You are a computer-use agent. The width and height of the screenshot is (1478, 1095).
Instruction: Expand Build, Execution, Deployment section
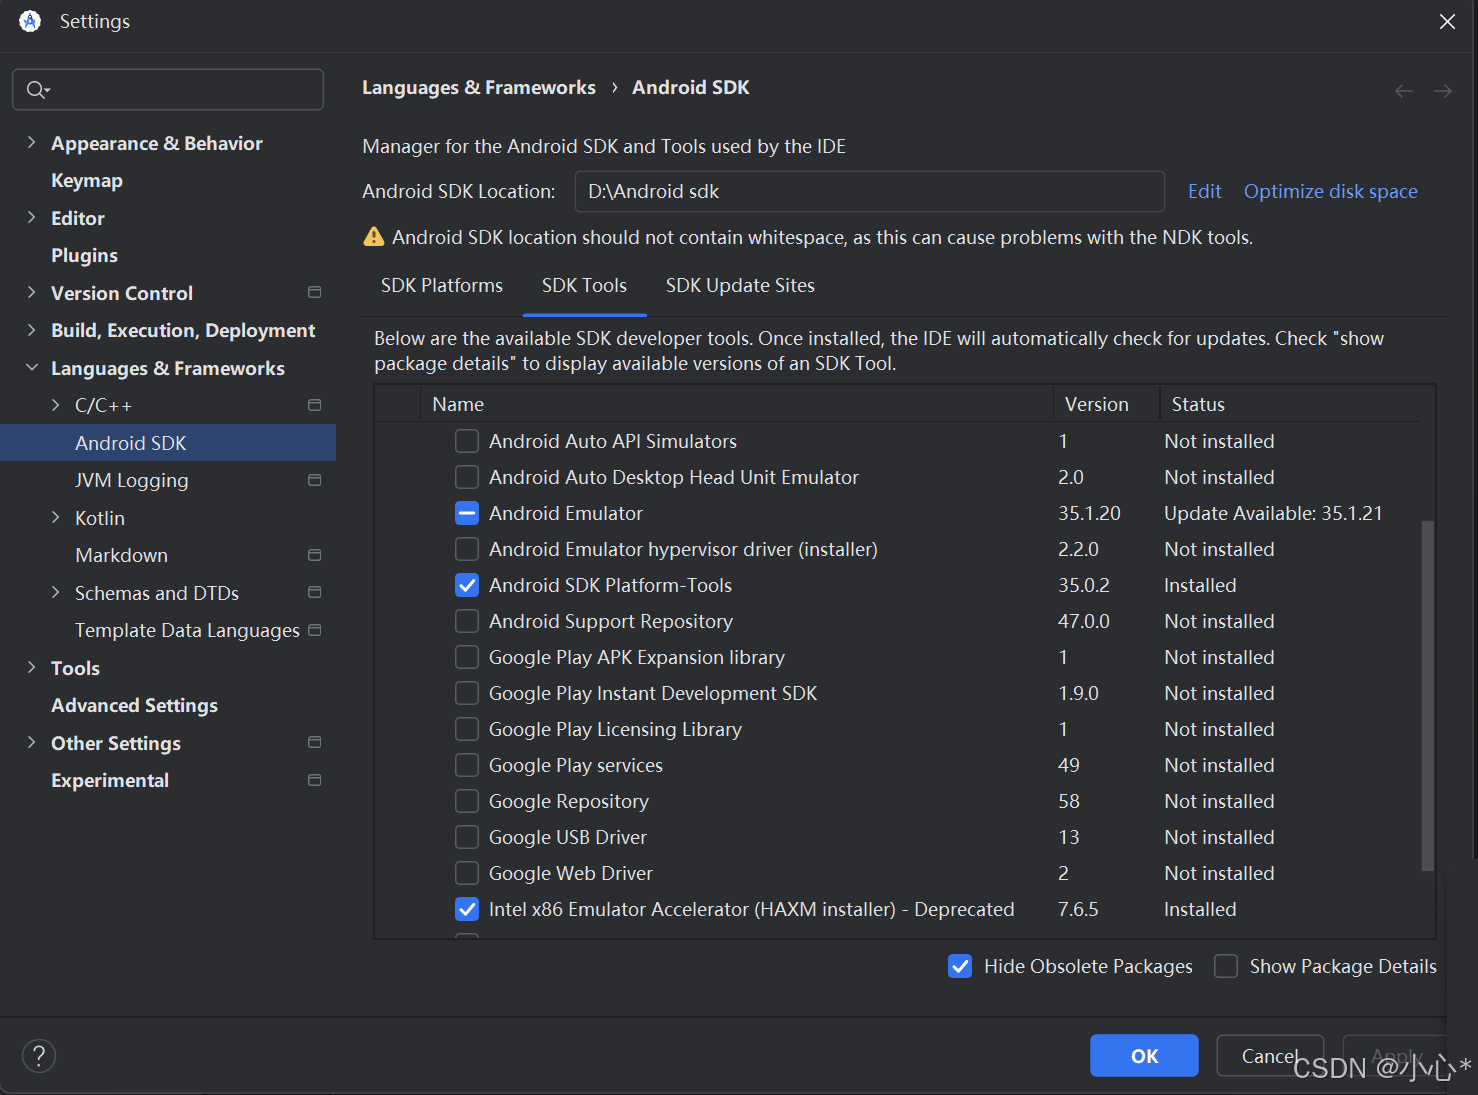[31, 330]
